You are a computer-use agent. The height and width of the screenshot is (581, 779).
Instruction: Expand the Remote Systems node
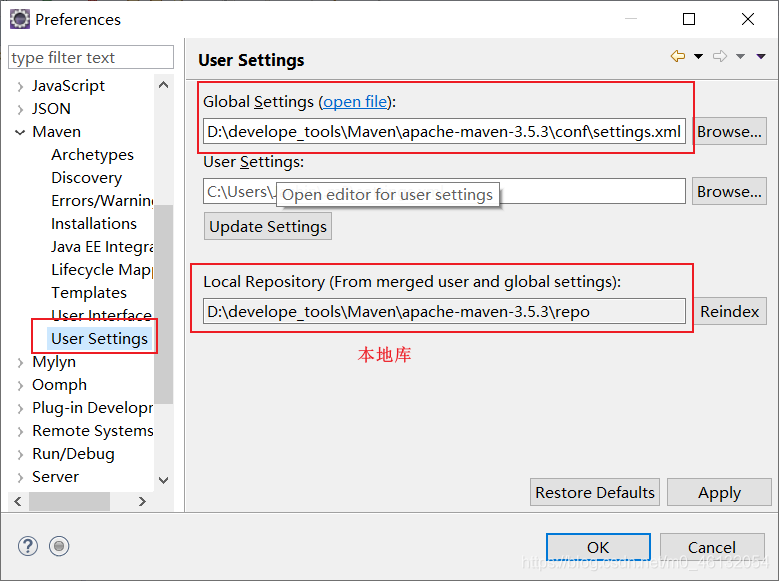tap(20, 431)
